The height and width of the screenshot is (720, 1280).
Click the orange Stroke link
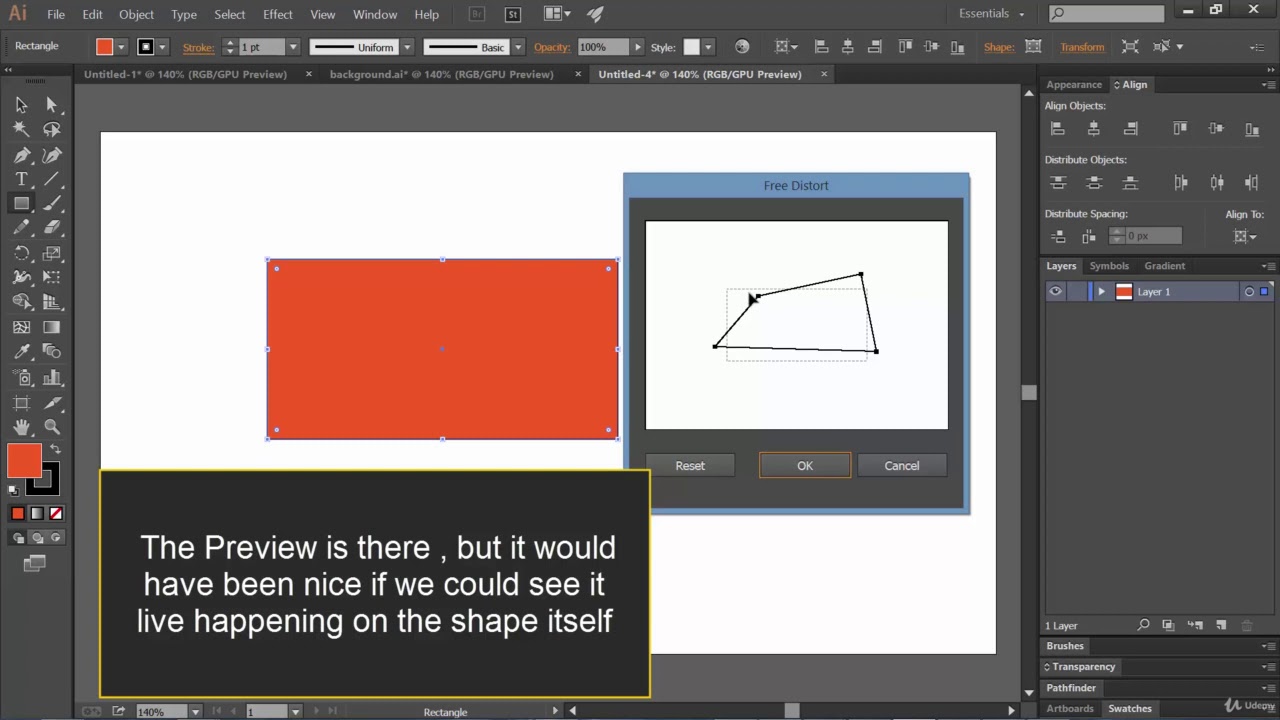click(x=198, y=47)
